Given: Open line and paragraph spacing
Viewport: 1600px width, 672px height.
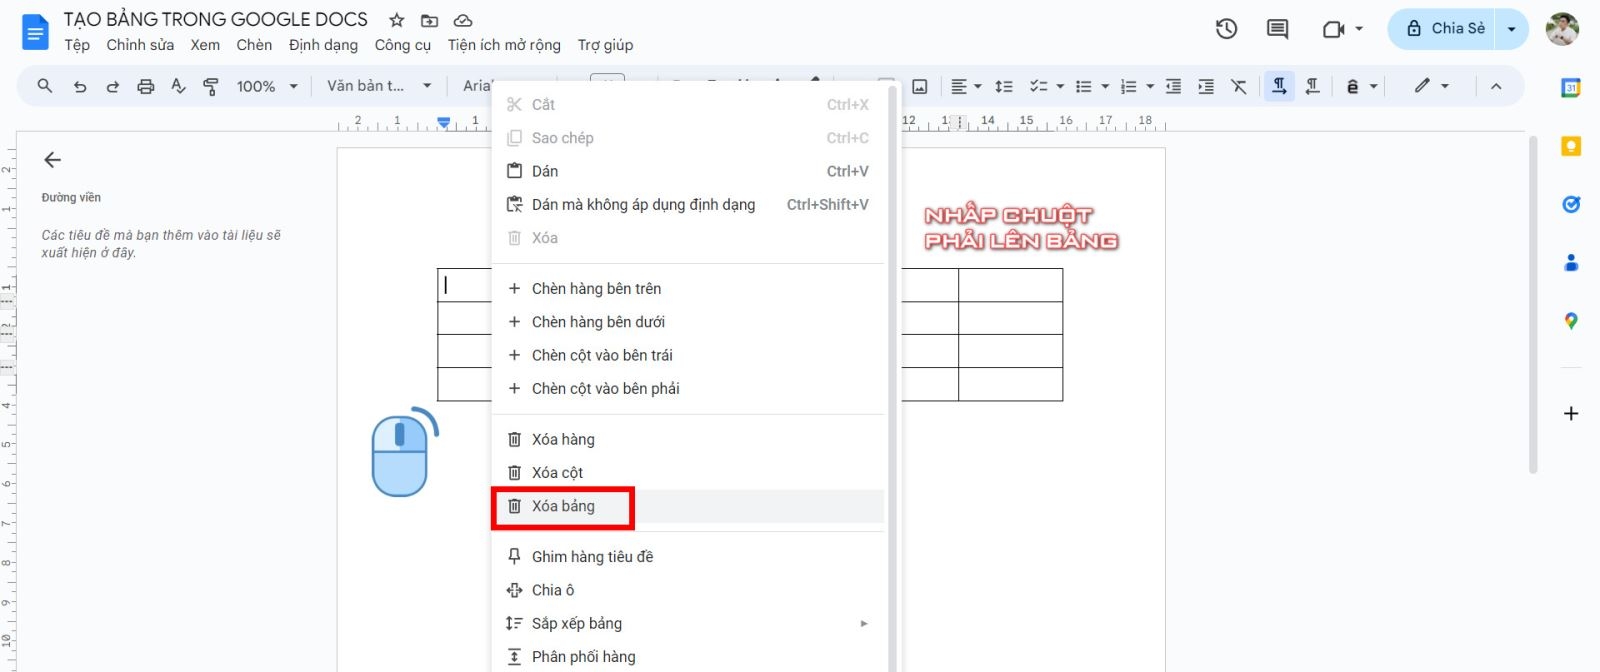Looking at the screenshot, I should tap(1004, 87).
